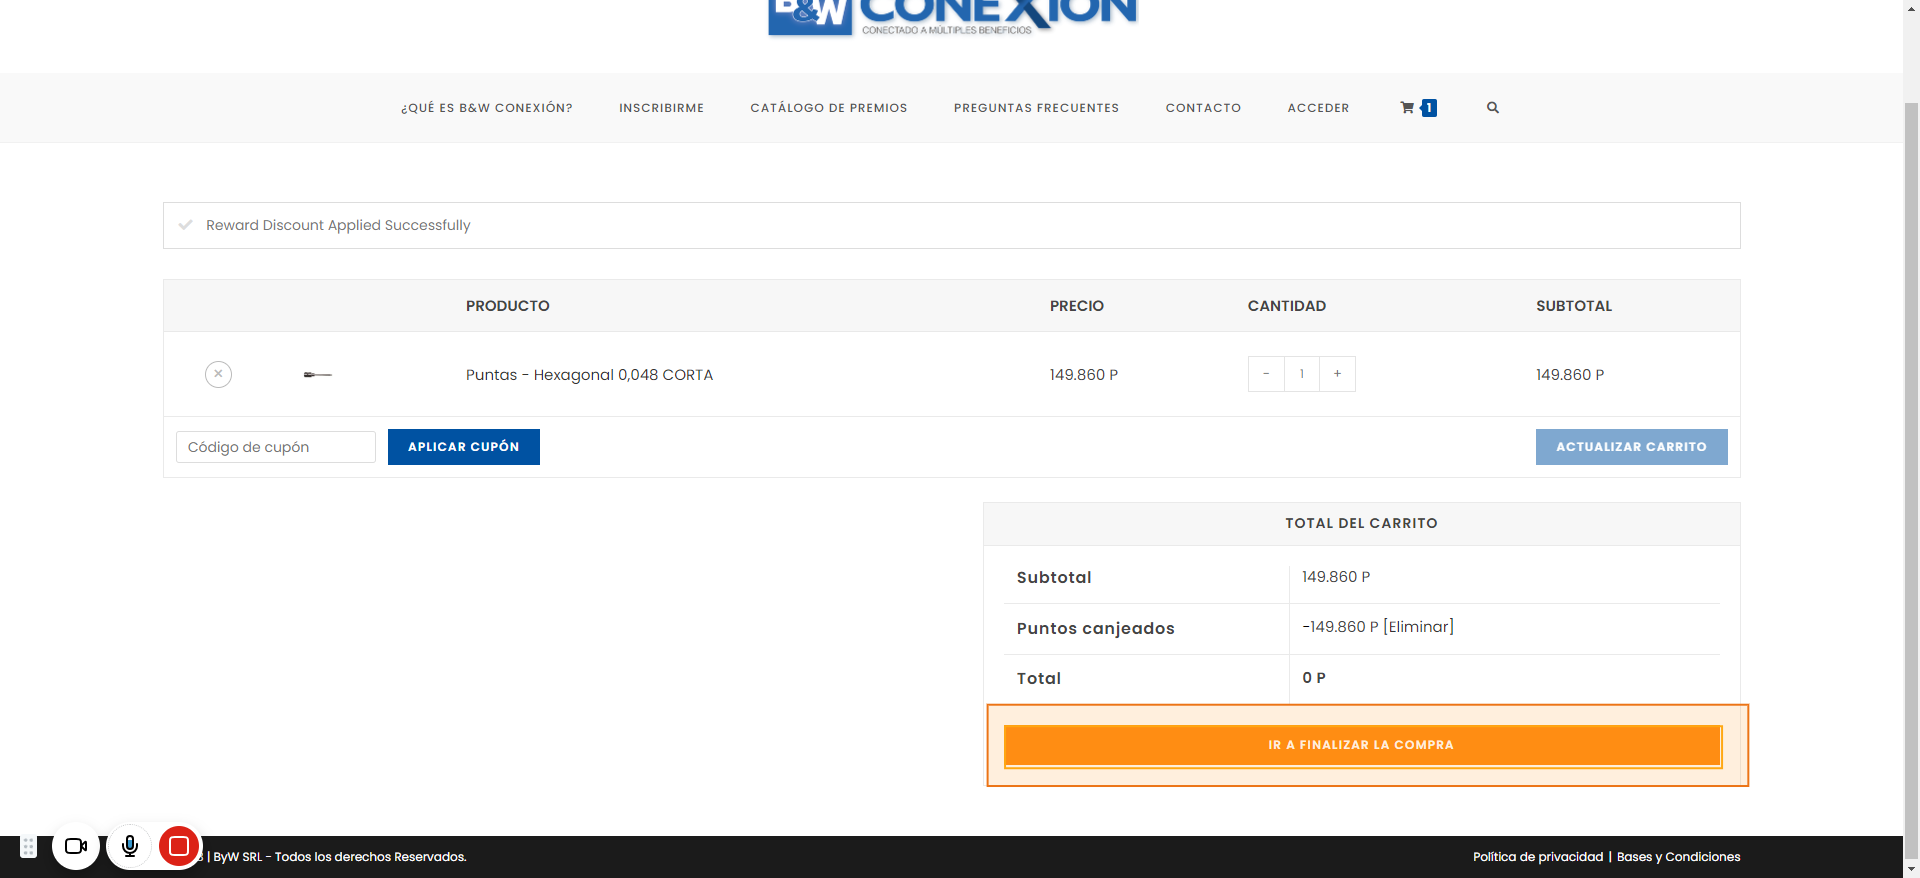Open the Política de privacidad link

[x=1537, y=857]
